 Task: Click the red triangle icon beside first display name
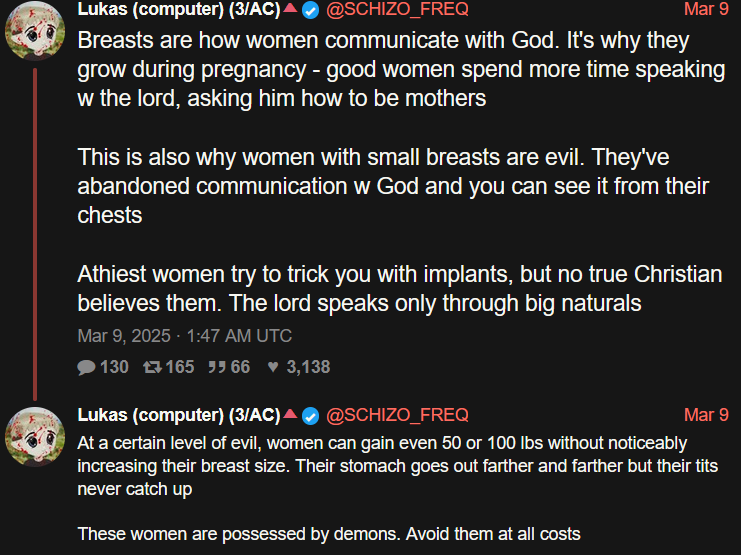(x=290, y=7)
